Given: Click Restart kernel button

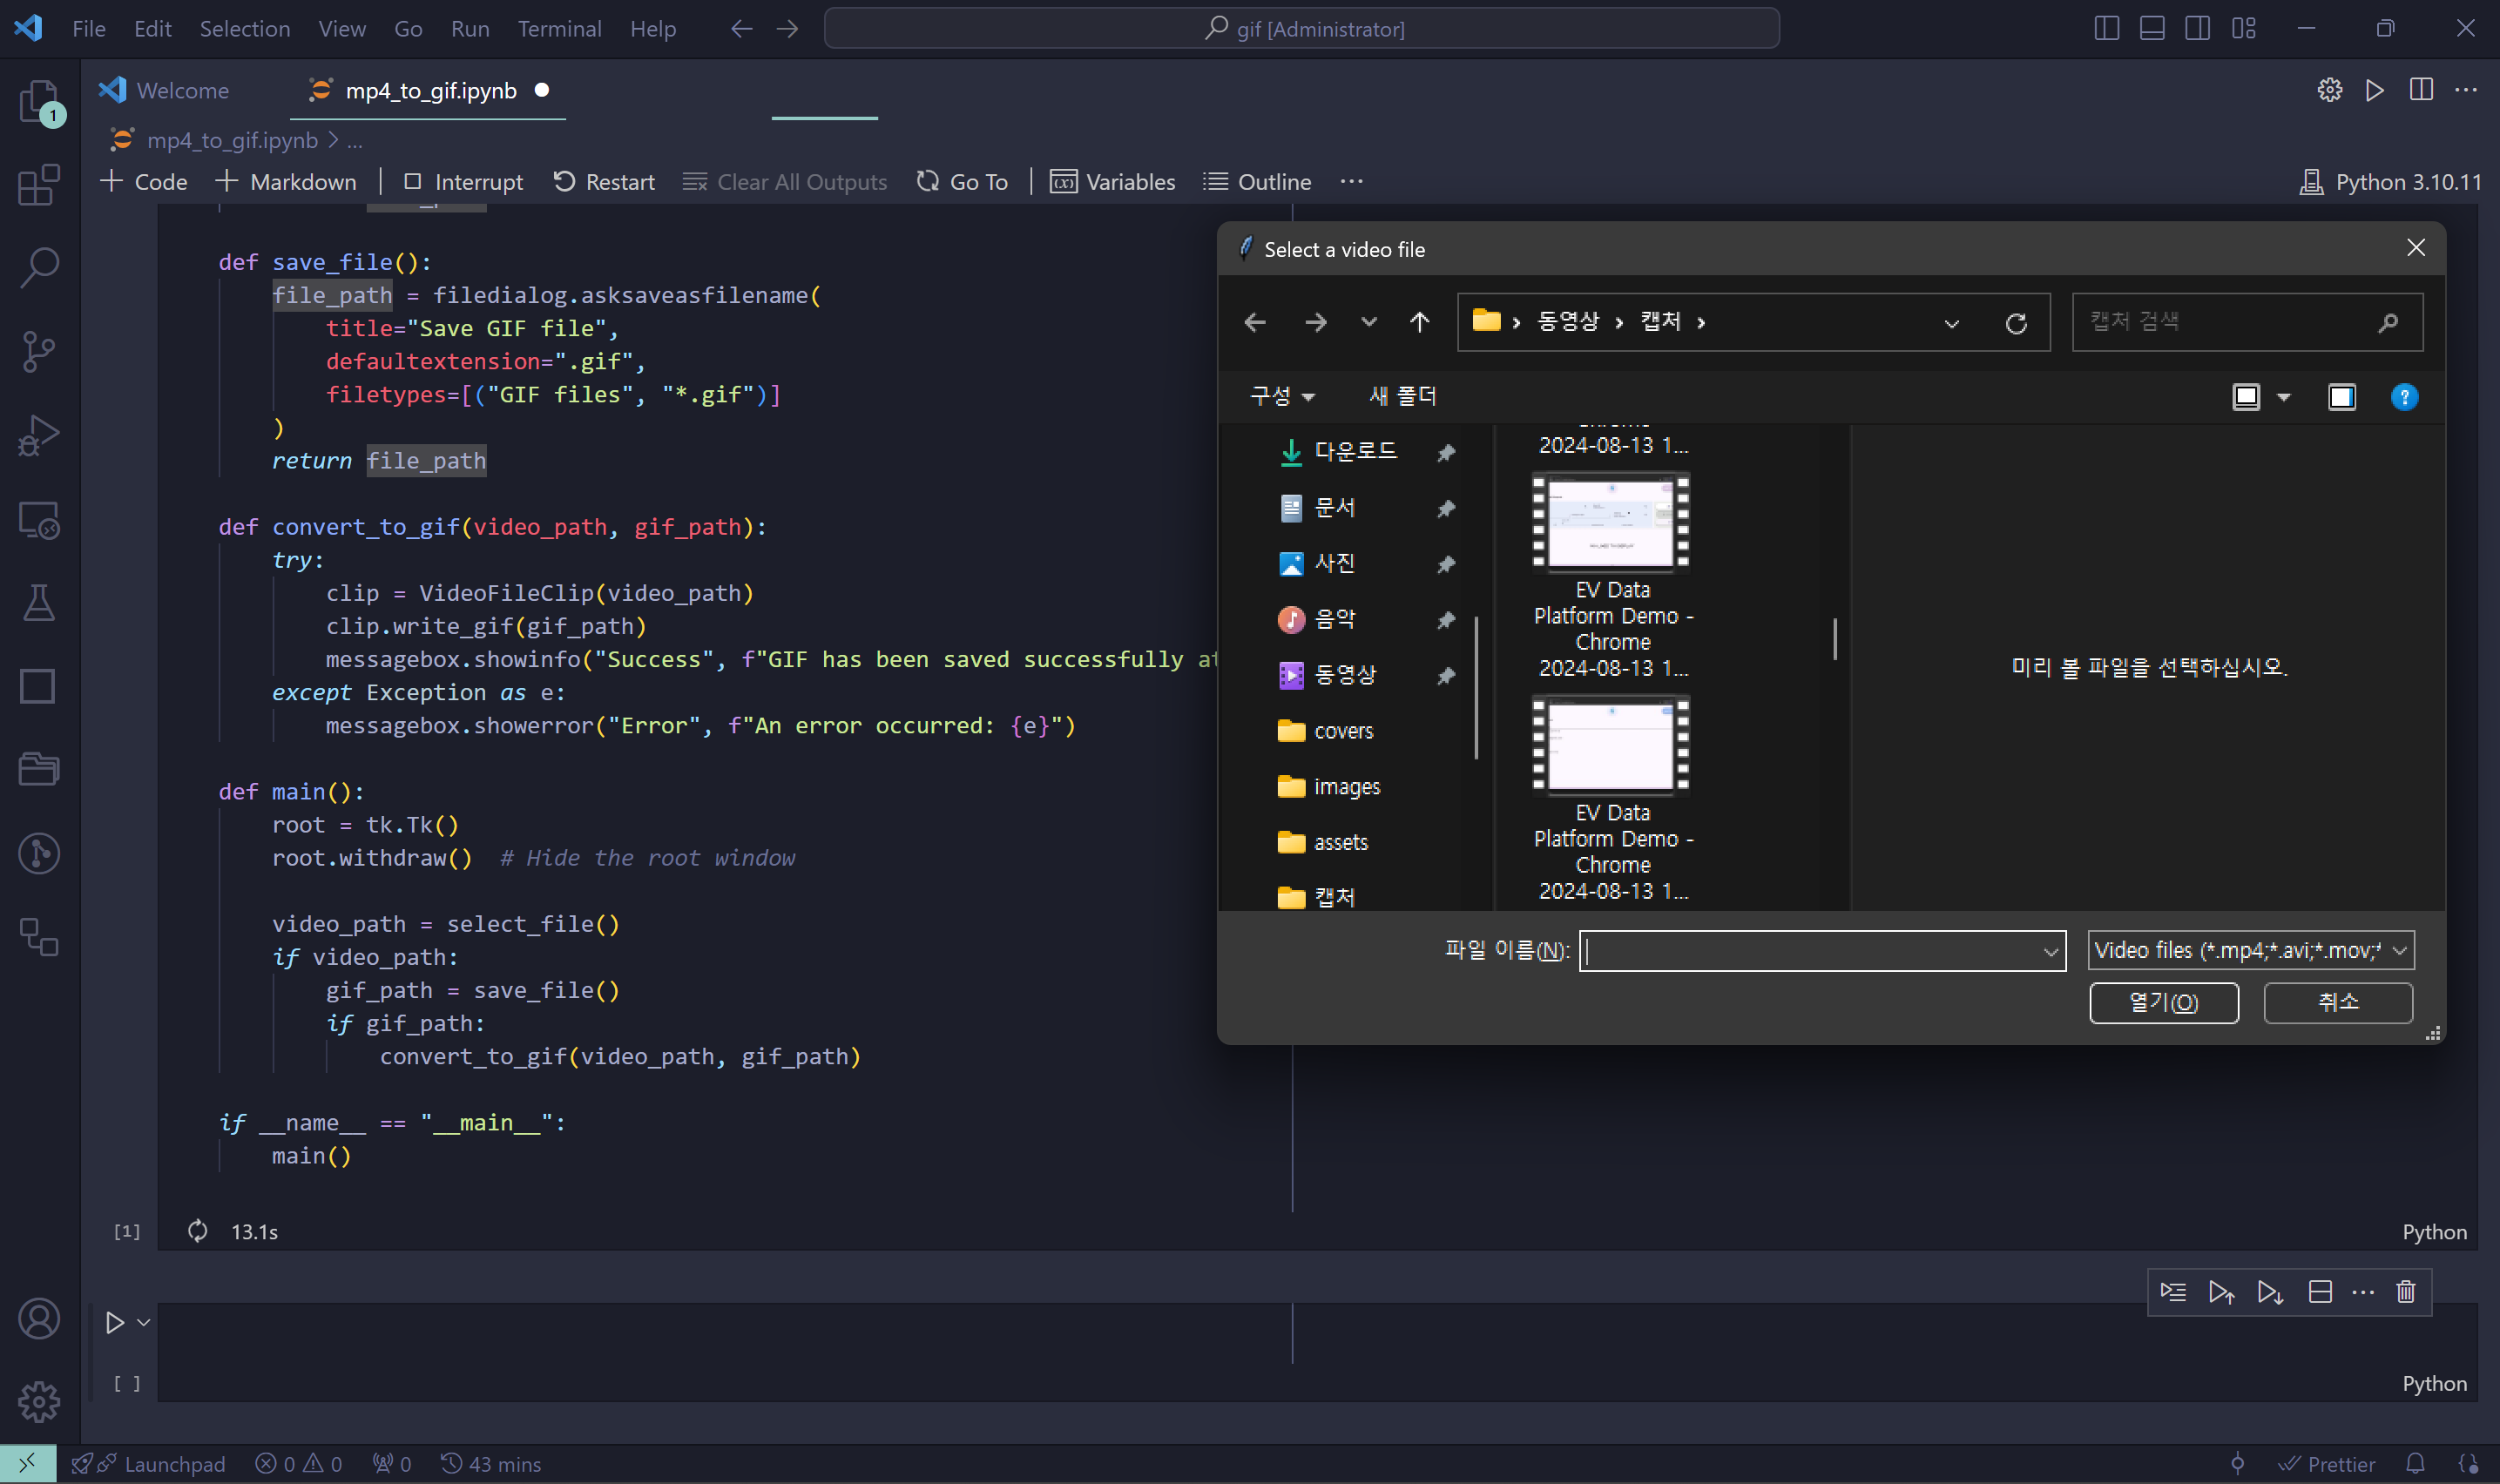Looking at the screenshot, I should (604, 182).
